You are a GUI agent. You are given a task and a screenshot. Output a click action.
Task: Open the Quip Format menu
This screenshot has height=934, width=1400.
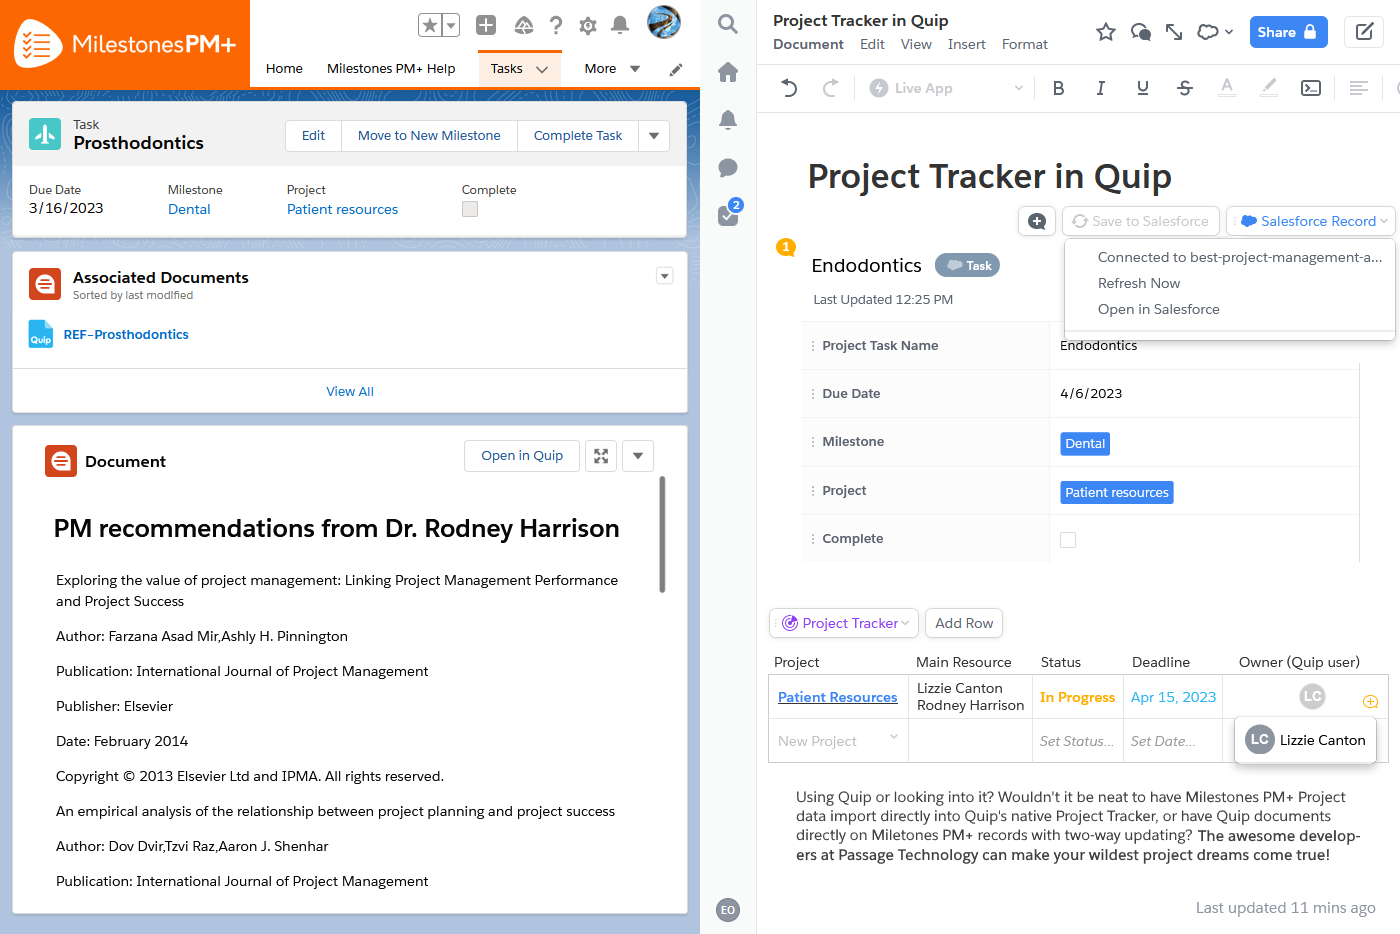tap(1025, 44)
